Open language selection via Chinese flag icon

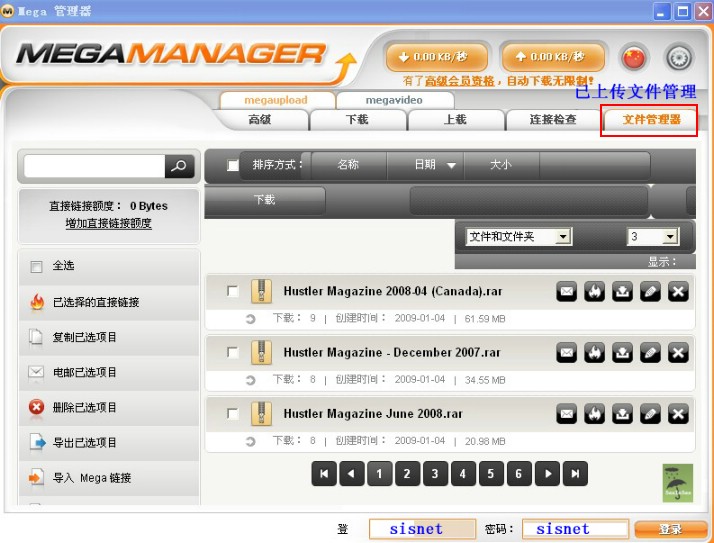tap(633, 58)
